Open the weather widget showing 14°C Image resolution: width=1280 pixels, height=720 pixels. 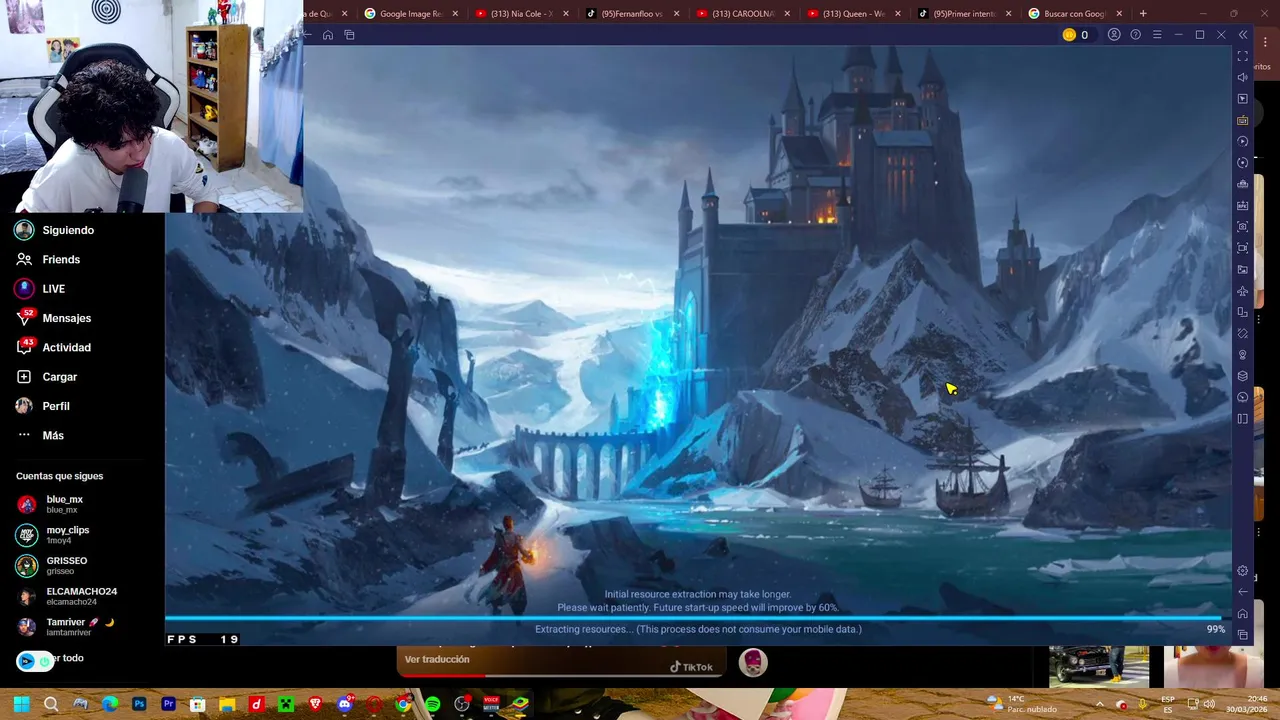[x=1020, y=704]
